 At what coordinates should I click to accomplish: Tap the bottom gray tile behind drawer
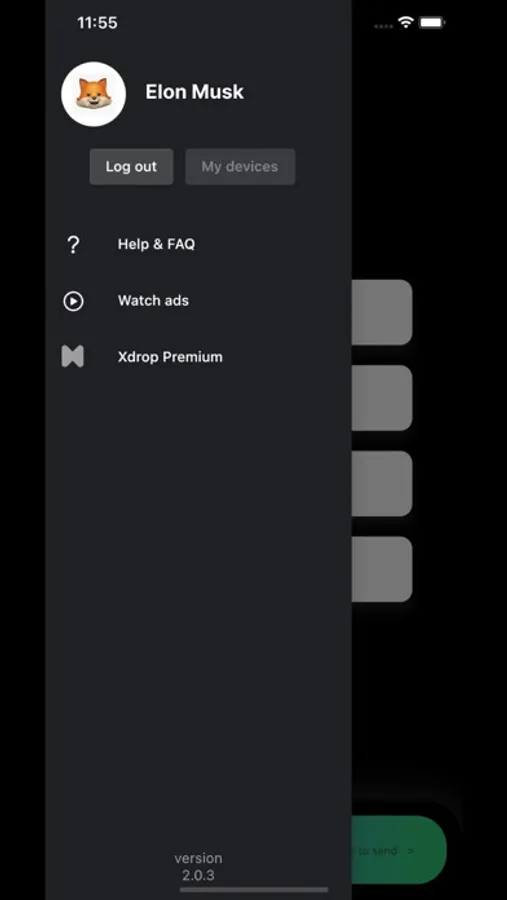tap(382, 569)
